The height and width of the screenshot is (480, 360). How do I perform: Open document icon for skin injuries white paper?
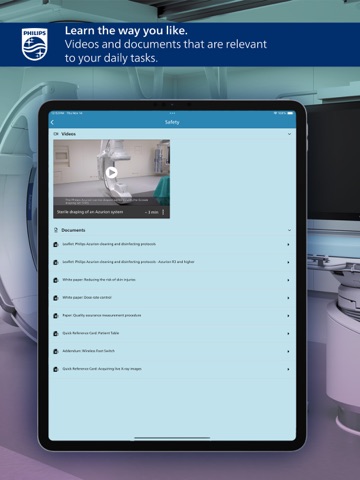56,280
